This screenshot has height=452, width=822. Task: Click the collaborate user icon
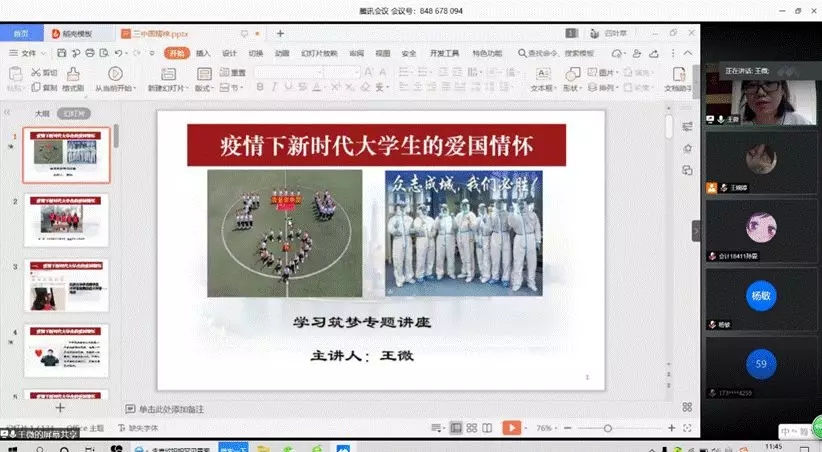[637, 53]
